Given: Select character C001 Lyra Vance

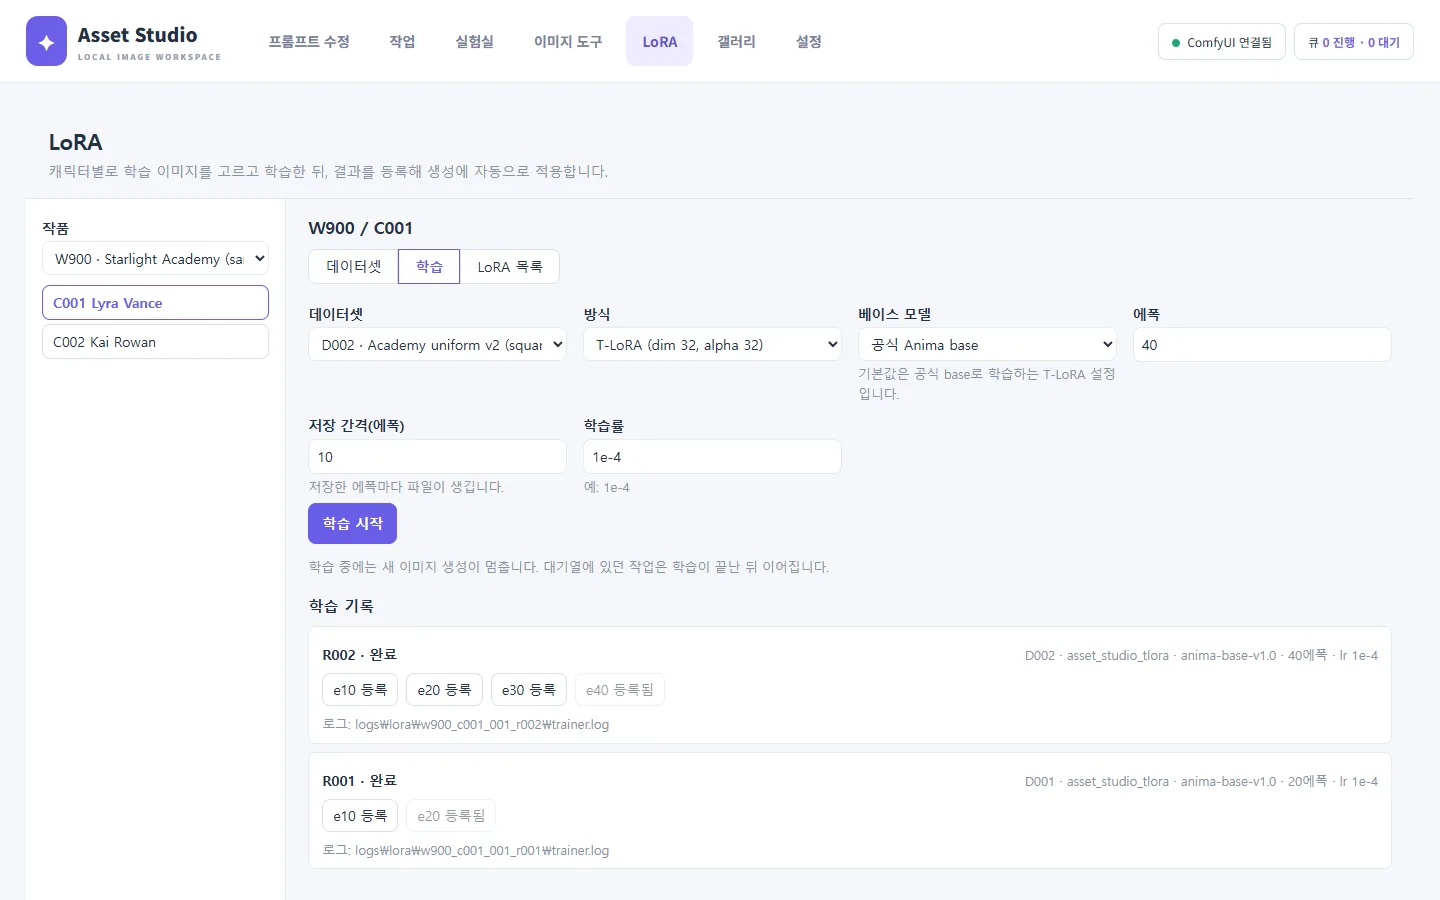Looking at the screenshot, I should pyautogui.click(x=155, y=303).
